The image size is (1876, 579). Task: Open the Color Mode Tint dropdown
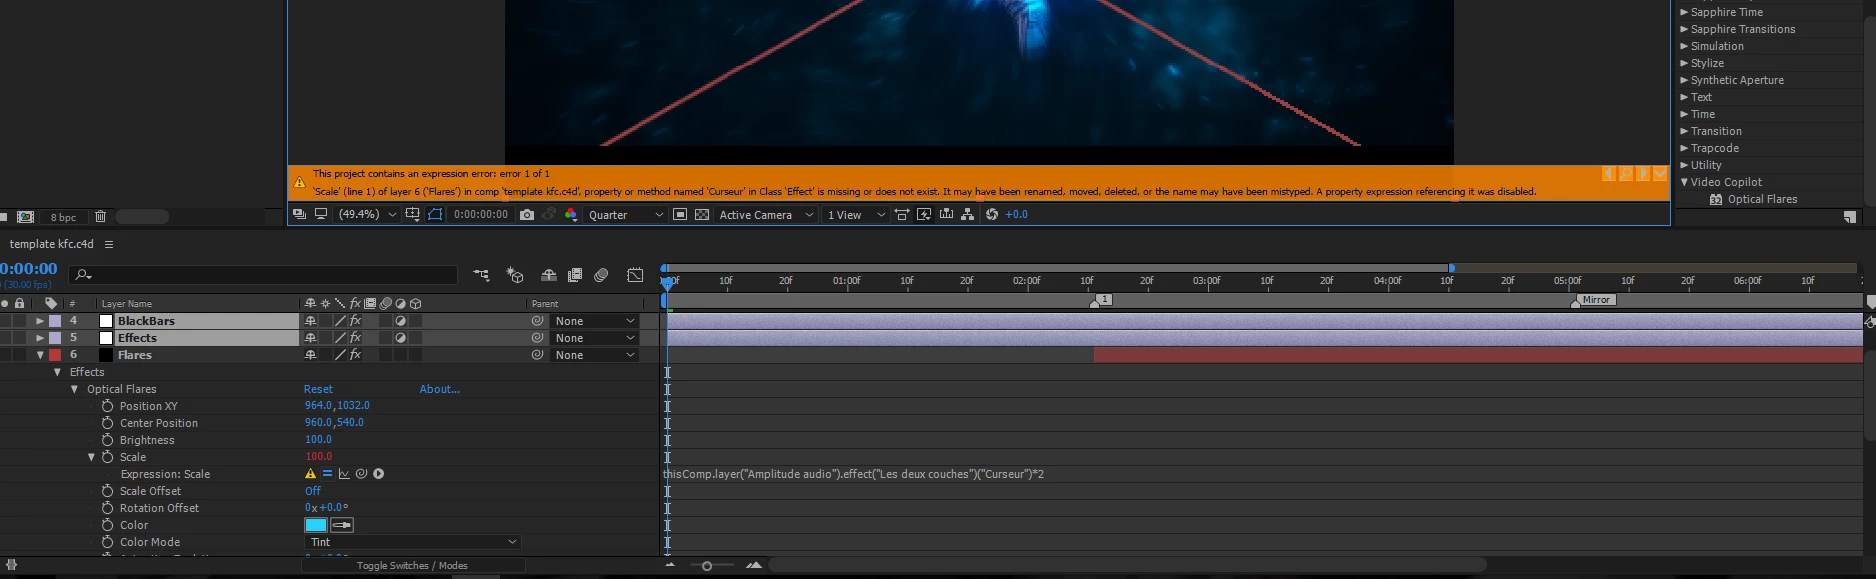[413, 542]
